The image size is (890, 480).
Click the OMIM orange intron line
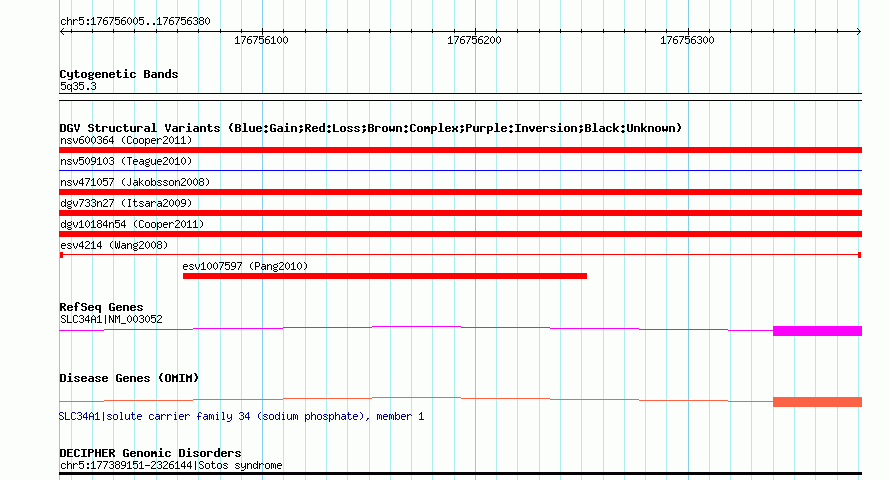coord(416,399)
